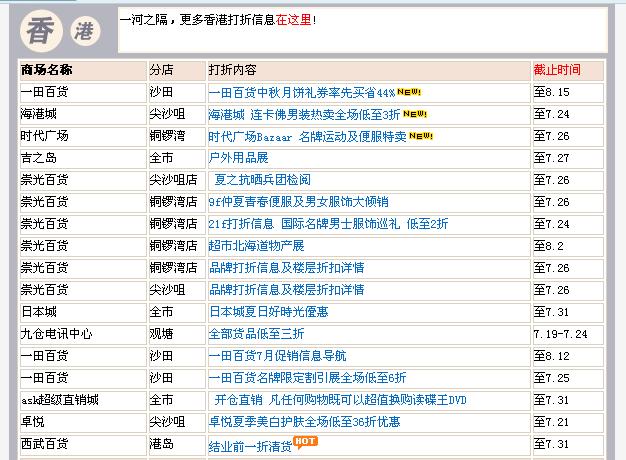Click the 打折内容 column header
The width and height of the screenshot is (626, 460).
pos(369,70)
